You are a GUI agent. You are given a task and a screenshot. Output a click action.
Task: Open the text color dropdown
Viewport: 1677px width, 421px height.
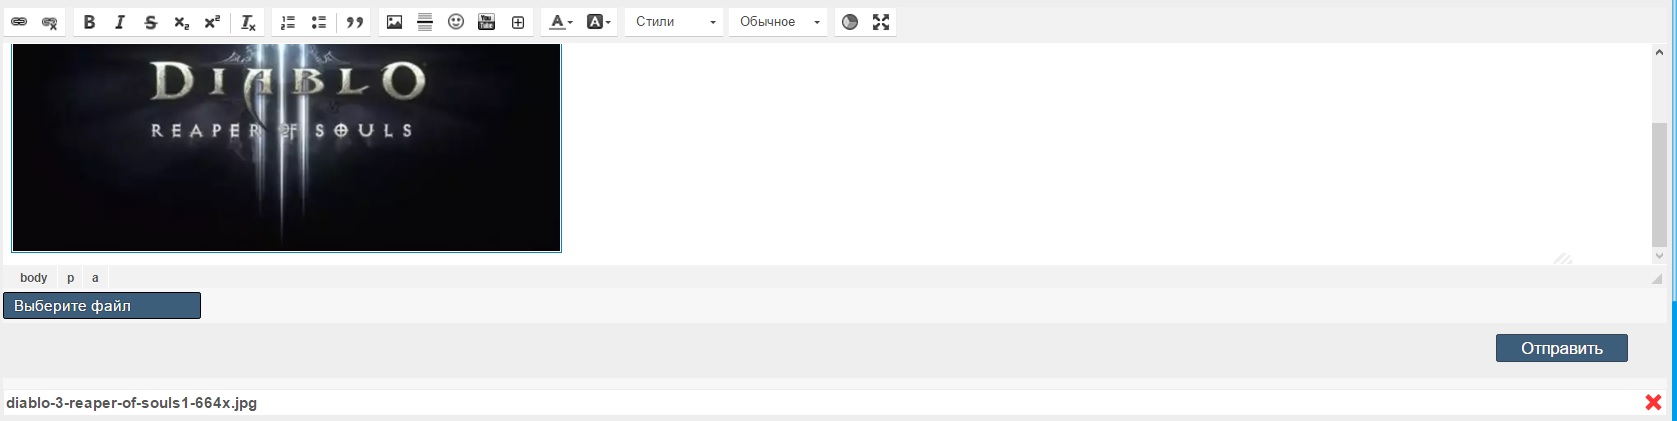point(561,22)
